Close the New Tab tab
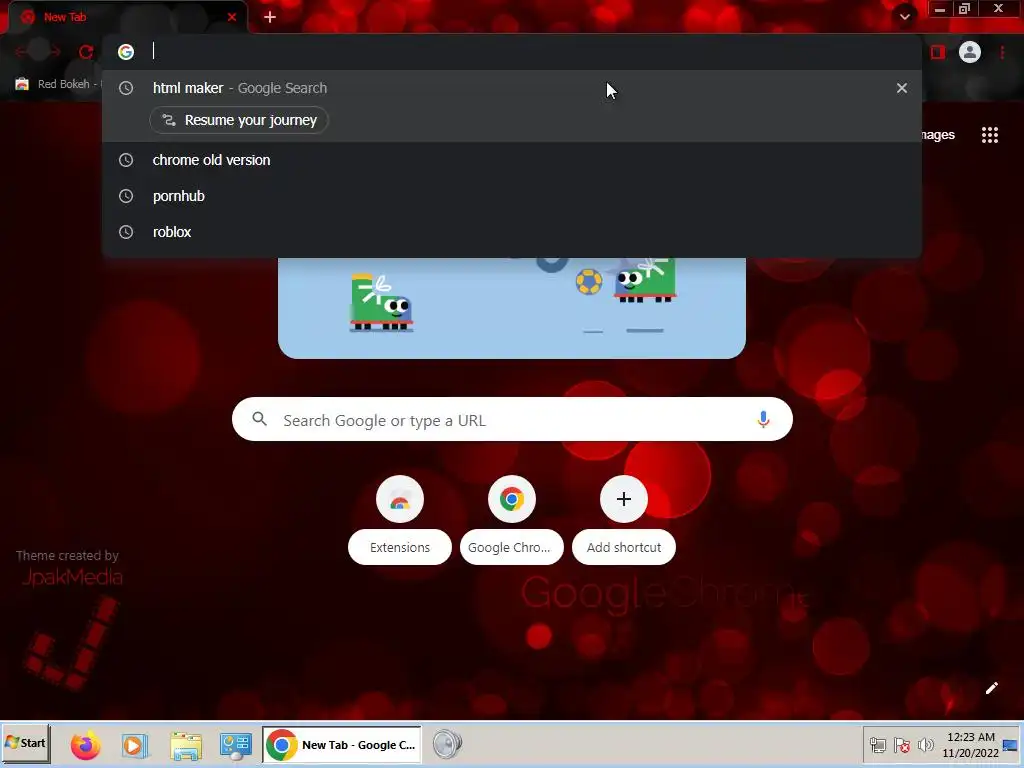 [x=231, y=17]
